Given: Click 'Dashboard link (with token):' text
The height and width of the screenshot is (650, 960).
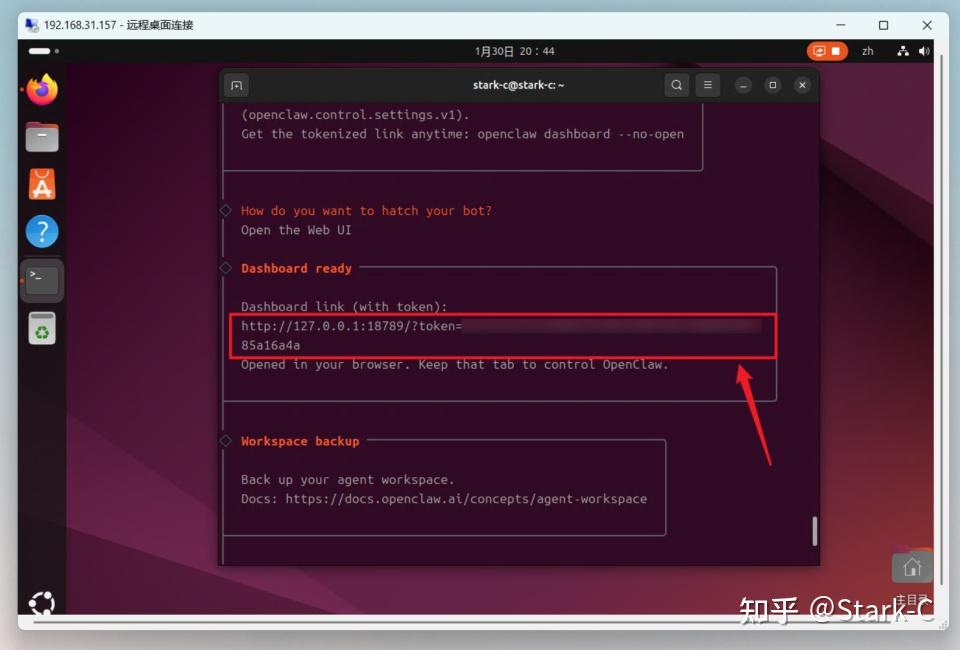Looking at the screenshot, I should (x=344, y=307).
